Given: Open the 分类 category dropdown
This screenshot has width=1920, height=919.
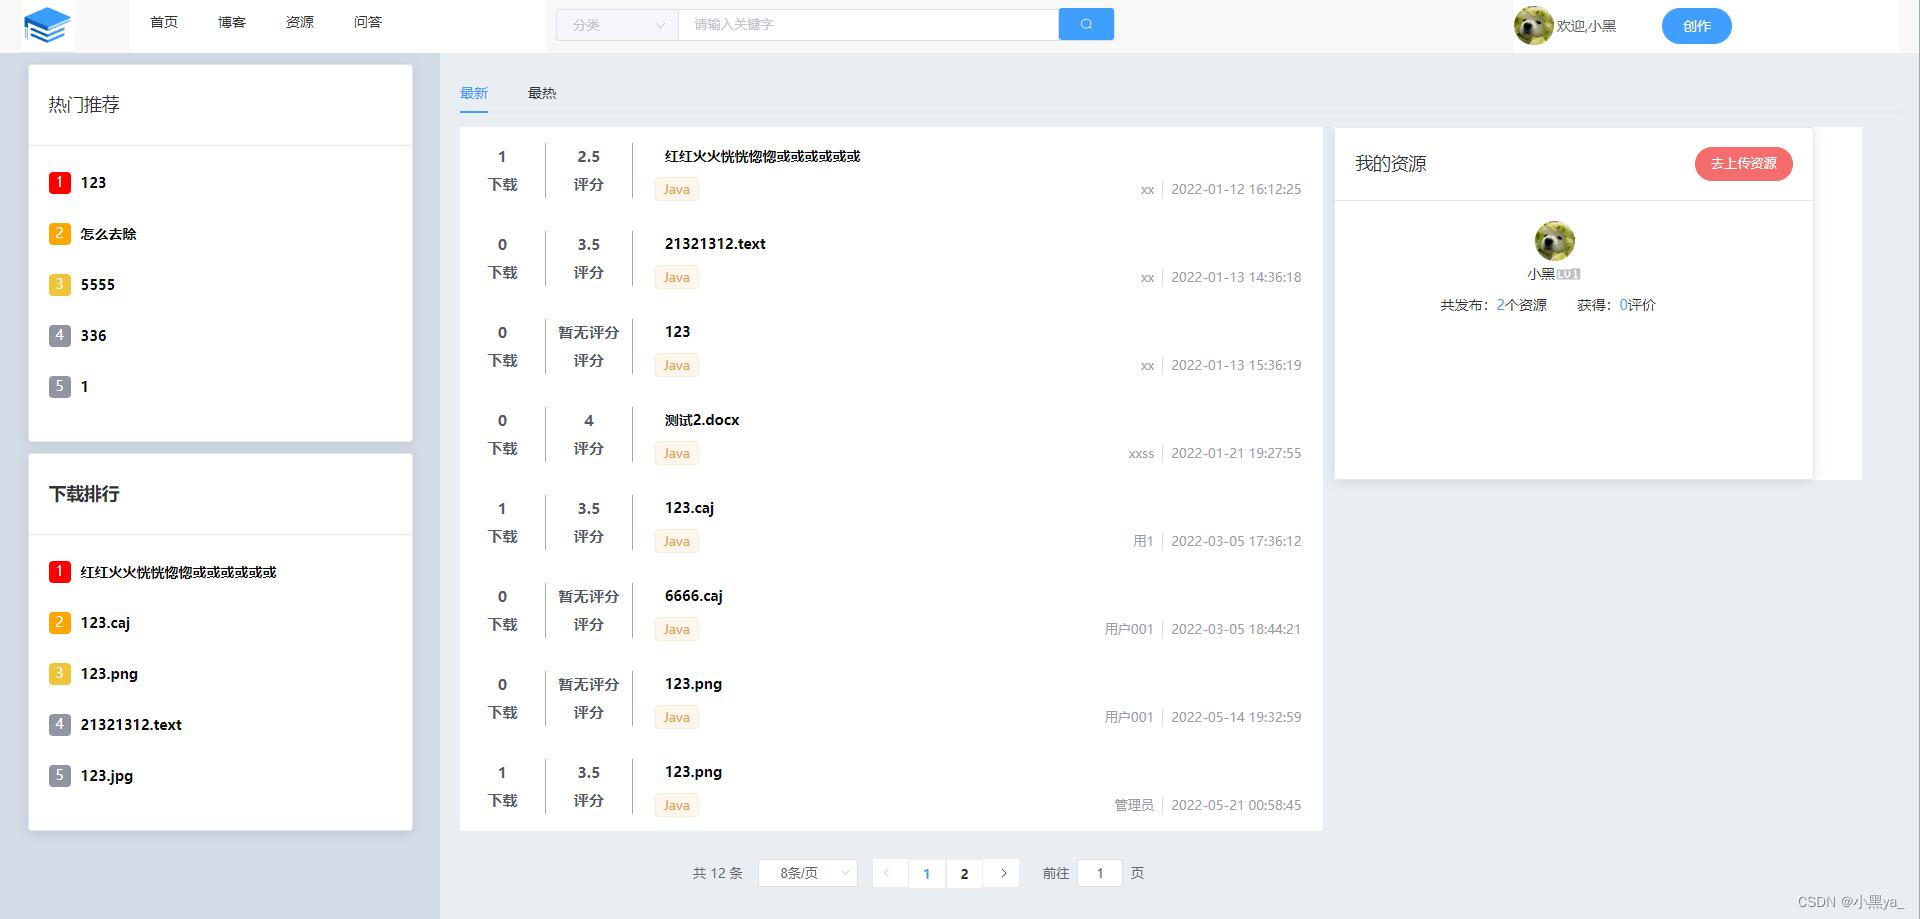Looking at the screenshot, I should 617,25.
